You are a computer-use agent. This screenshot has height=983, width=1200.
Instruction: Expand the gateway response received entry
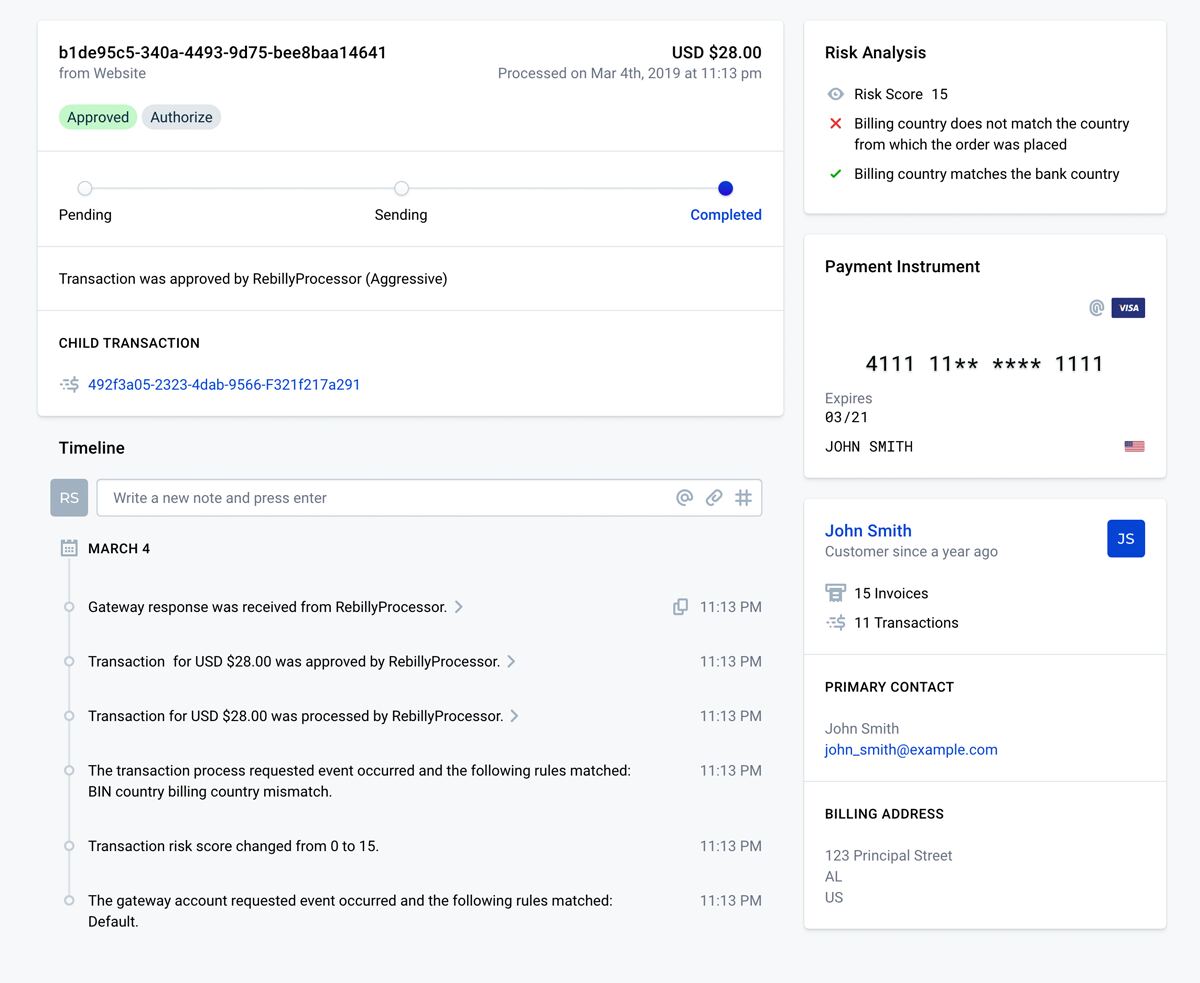[x=459, y=607]
